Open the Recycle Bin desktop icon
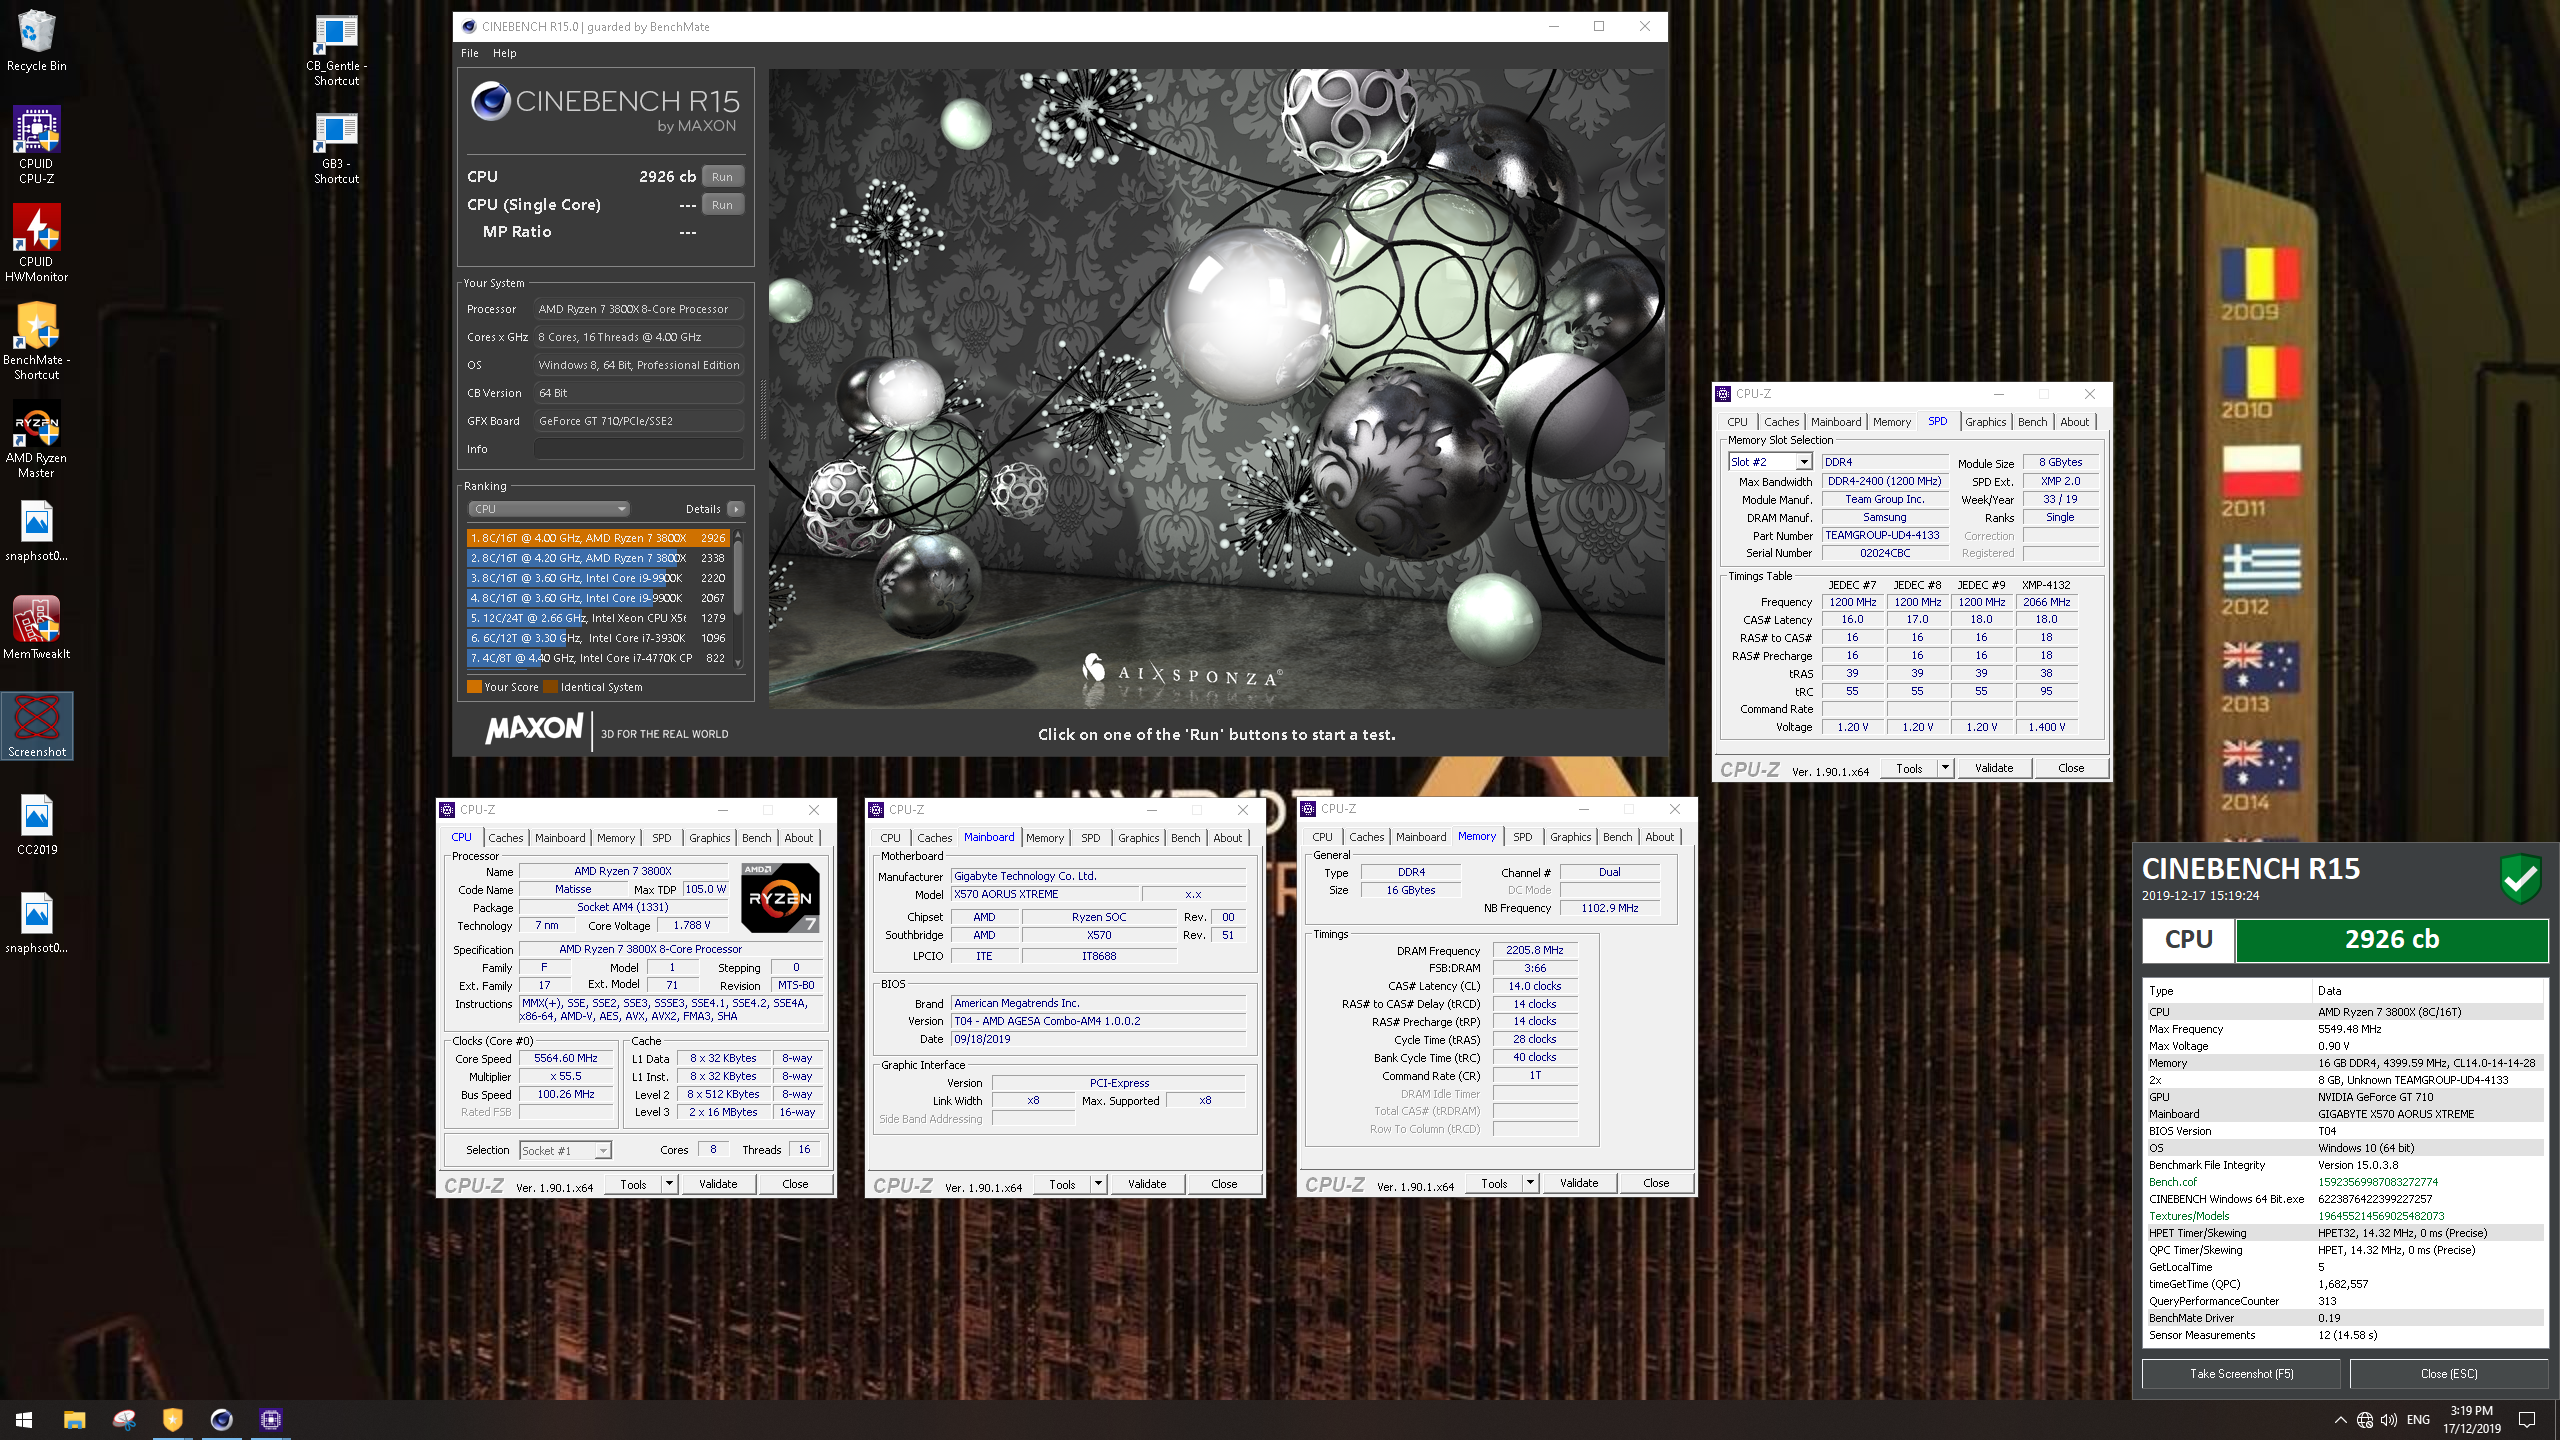 coord(36,40)
